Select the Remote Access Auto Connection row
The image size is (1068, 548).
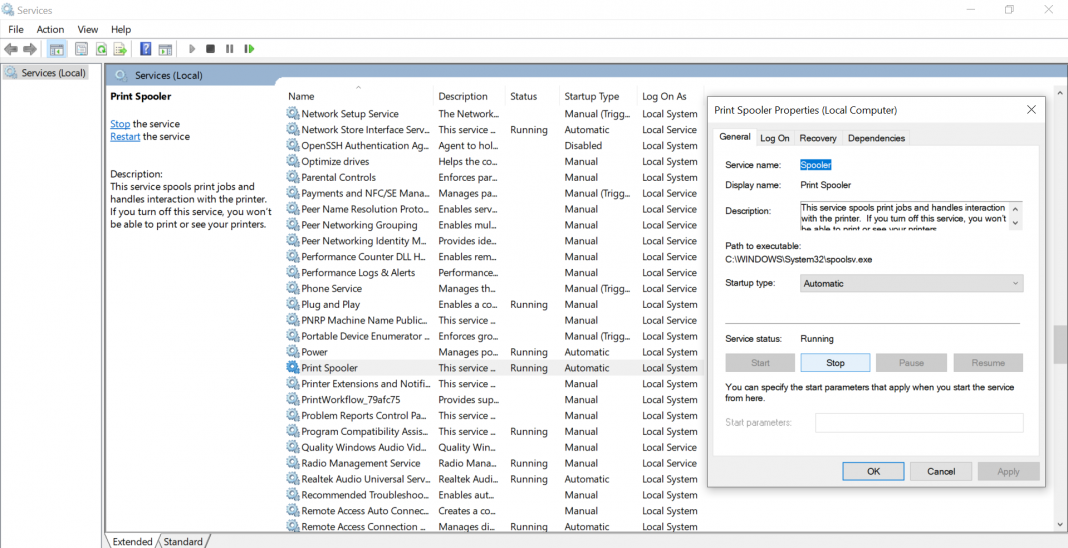[x=492, y=511]
